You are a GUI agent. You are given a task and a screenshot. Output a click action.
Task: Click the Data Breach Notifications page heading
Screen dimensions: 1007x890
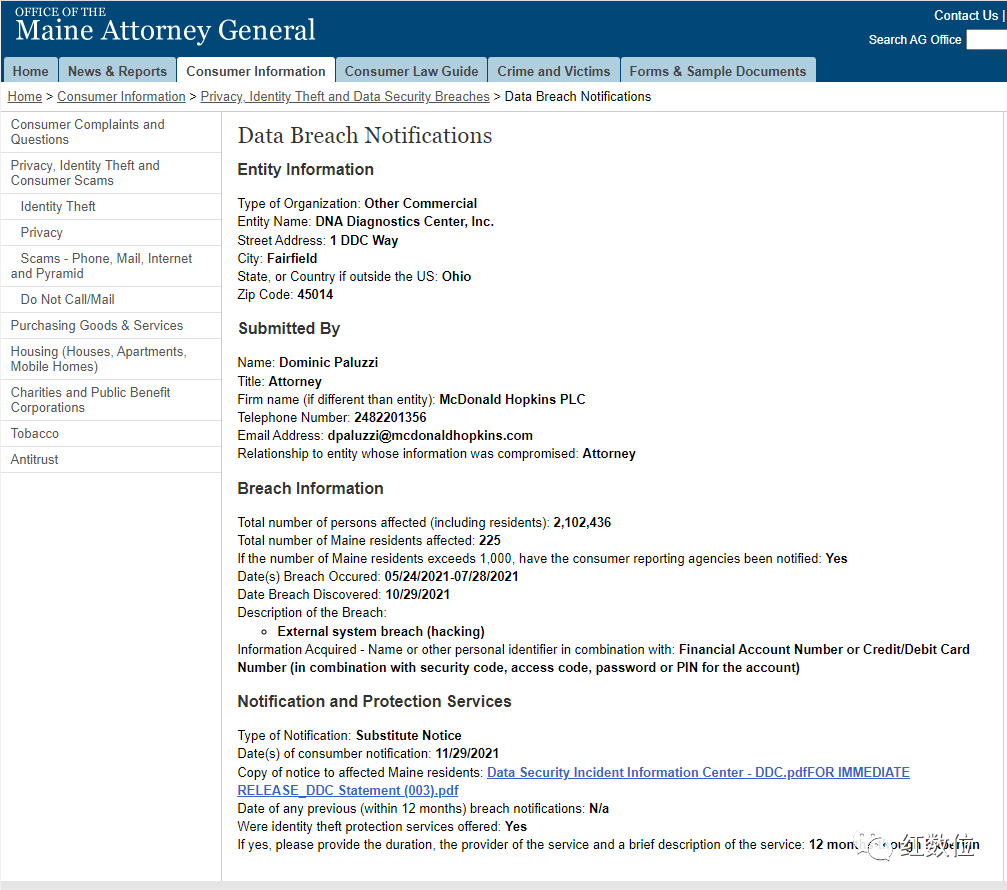(x=365, y=135)
